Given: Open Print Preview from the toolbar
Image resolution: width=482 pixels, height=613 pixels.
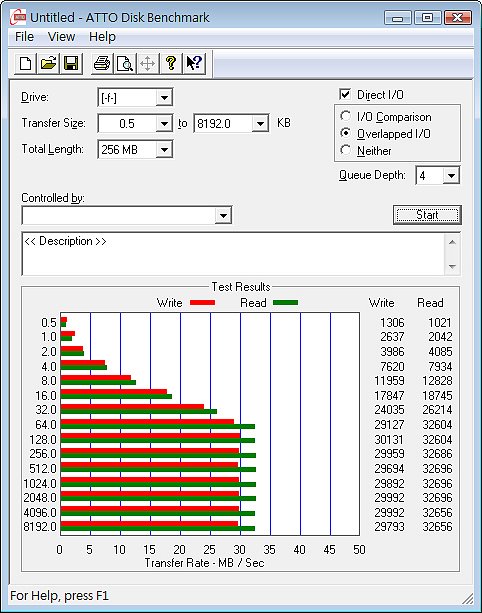Looking at the screenshot, I should pyautogui.click(x=125, y=63).
